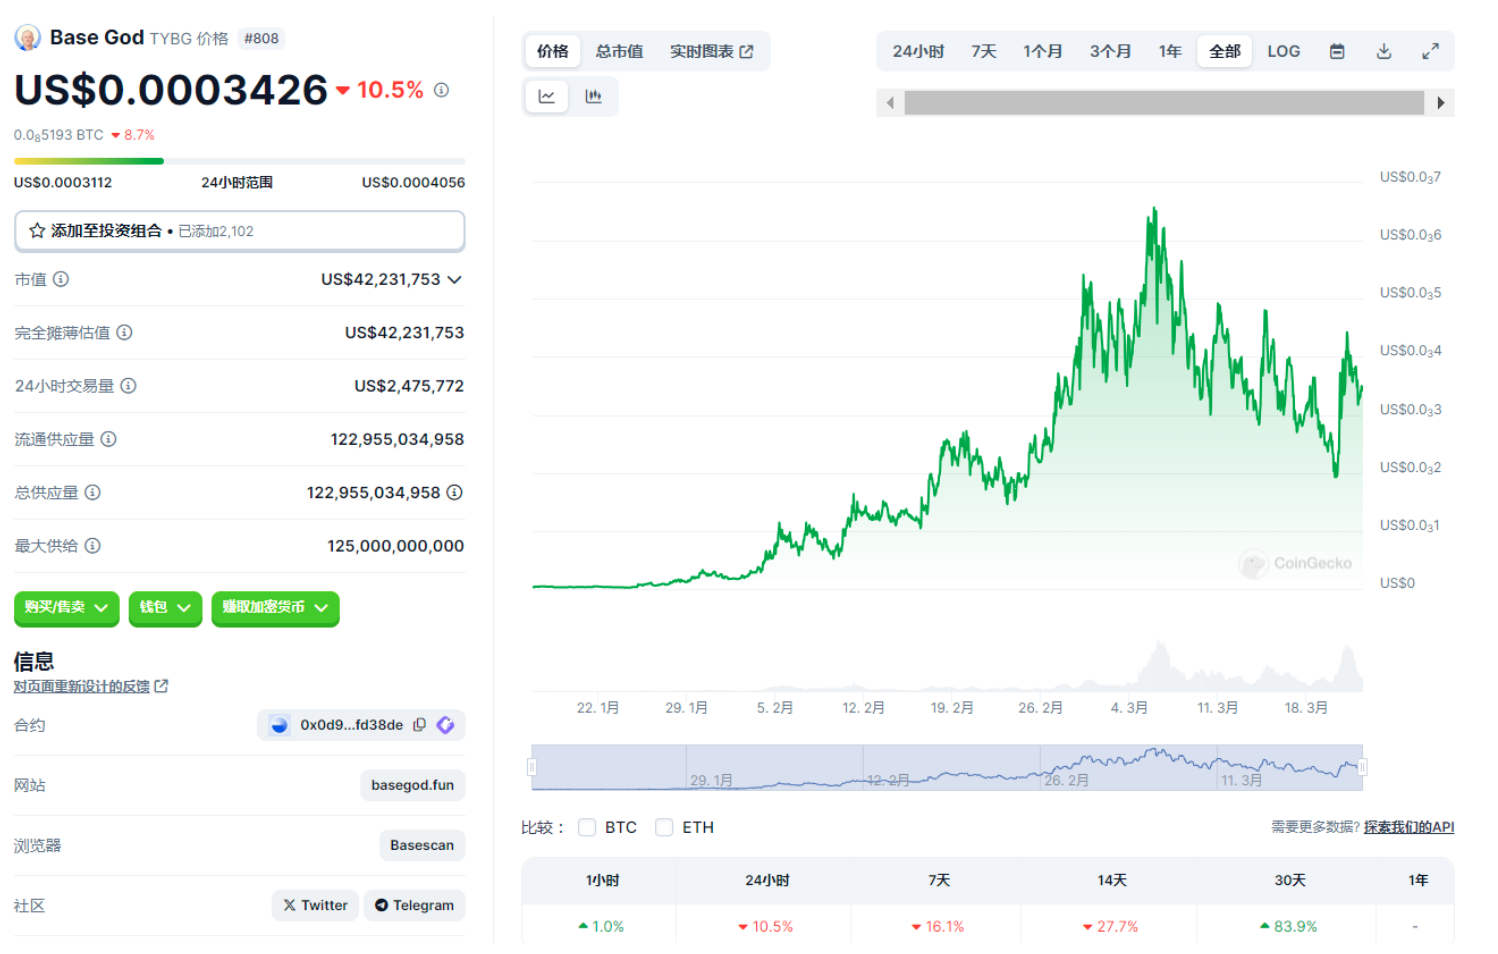Click the #808 rank badge
1498x954 pixels.
261,38
